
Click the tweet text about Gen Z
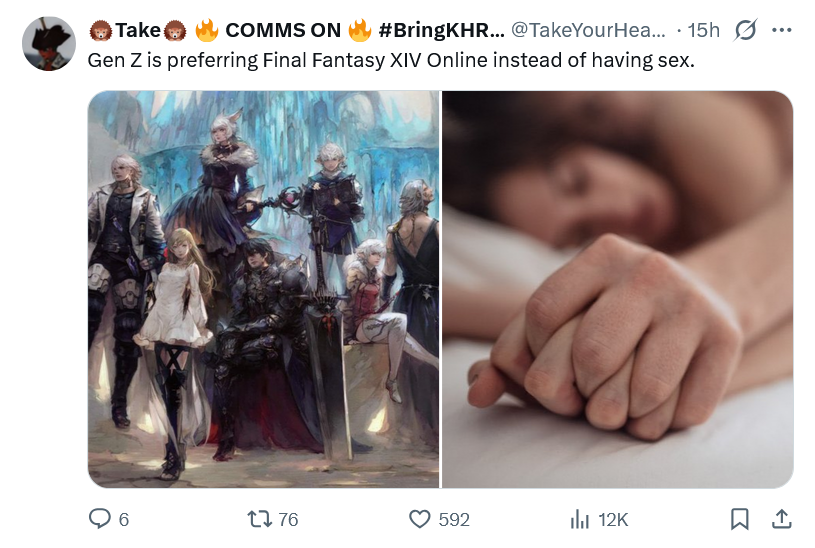click(391, 60)
